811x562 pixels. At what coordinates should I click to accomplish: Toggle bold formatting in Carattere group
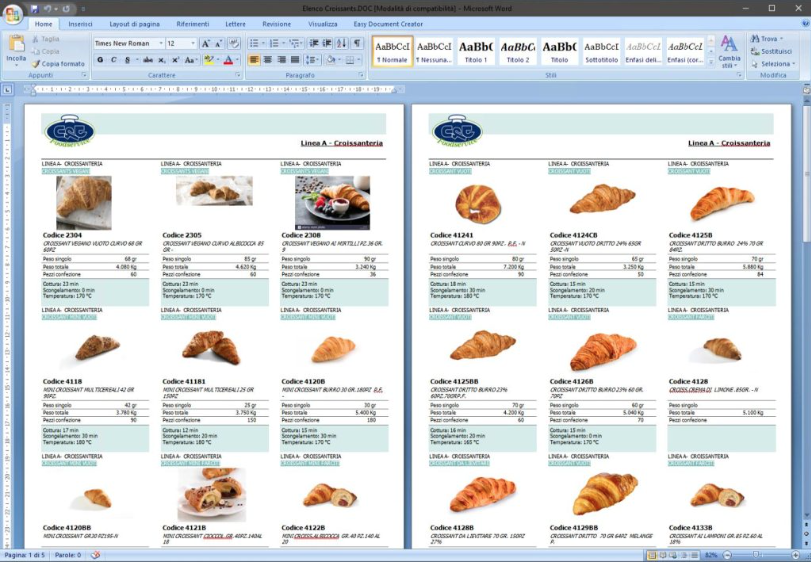tap(100, 60)
